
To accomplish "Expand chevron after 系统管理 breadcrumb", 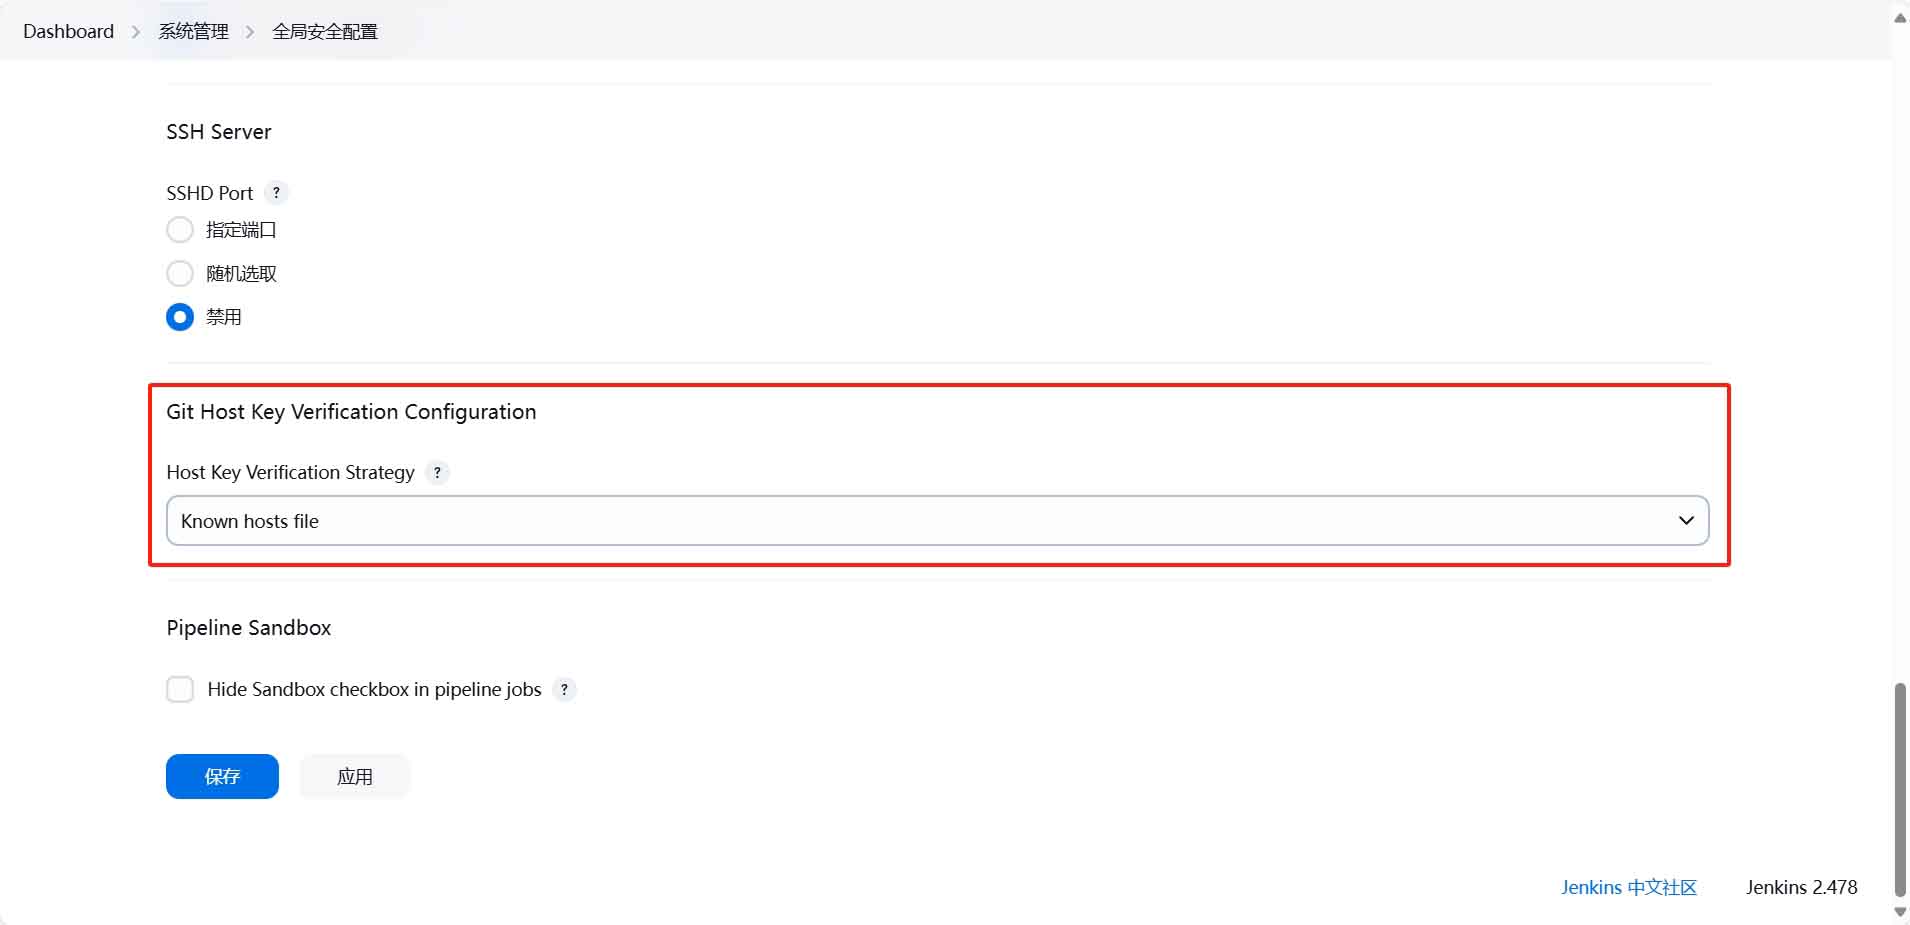I will tap(250, 32).
